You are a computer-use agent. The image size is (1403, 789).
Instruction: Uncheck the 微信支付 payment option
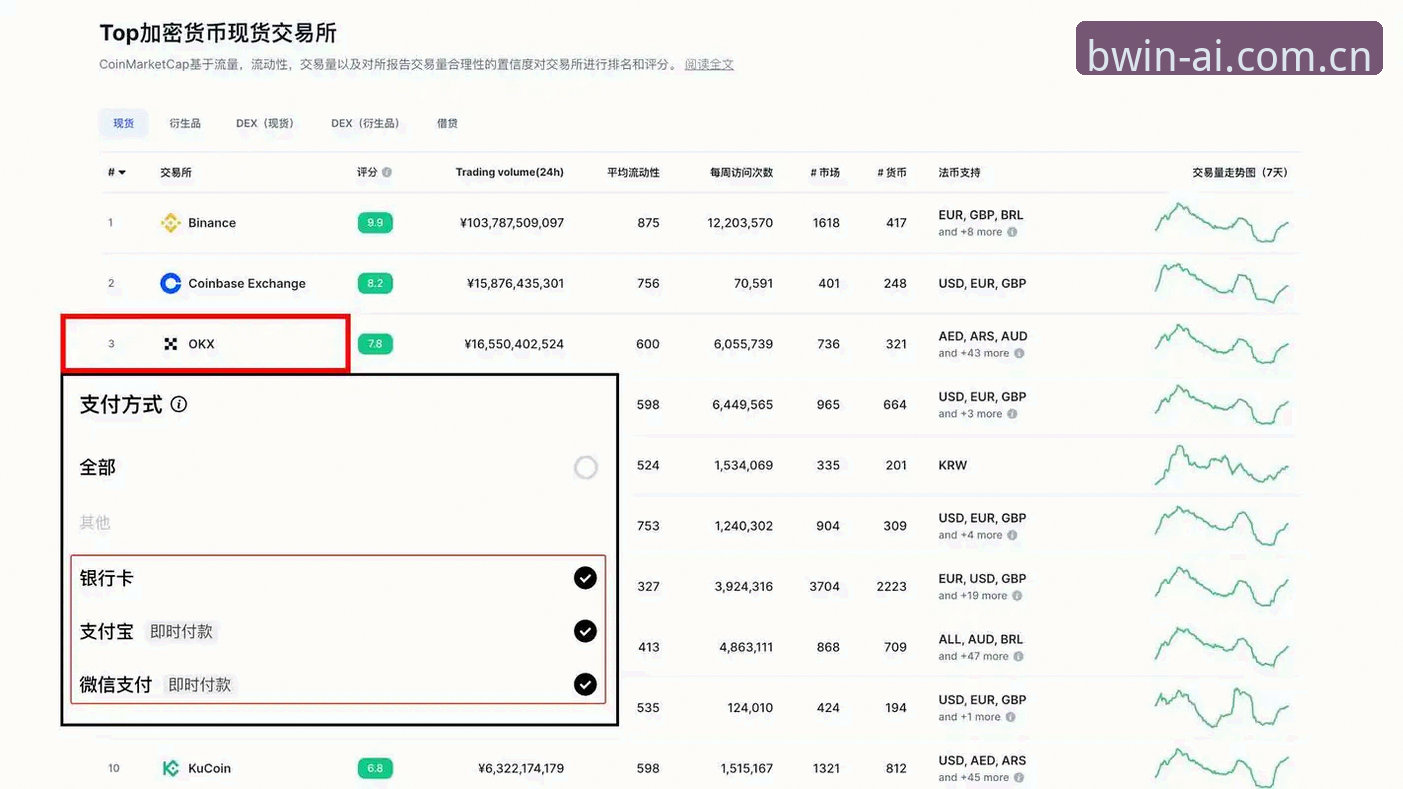(x=585, y=684)
